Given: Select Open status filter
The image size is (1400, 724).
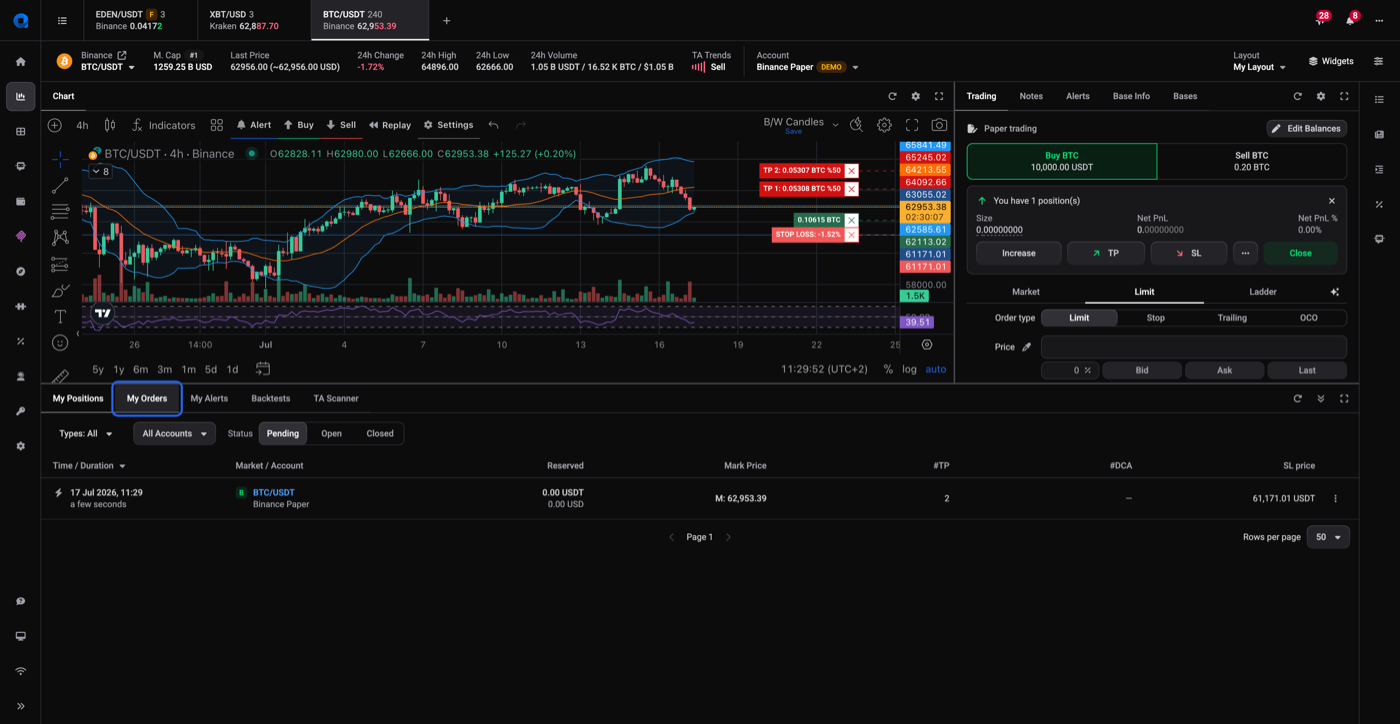Looking at the screenshot, I should point(331,433).
